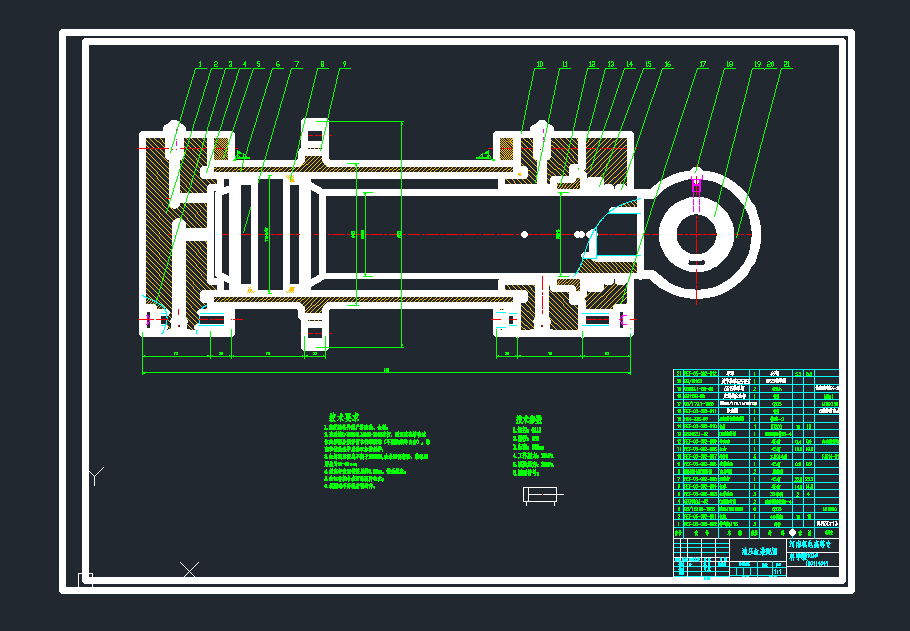The width and height of the screenshot is (910, 631).
Task: Click the X axis label of UCS icon
Action: coord(189,570)
